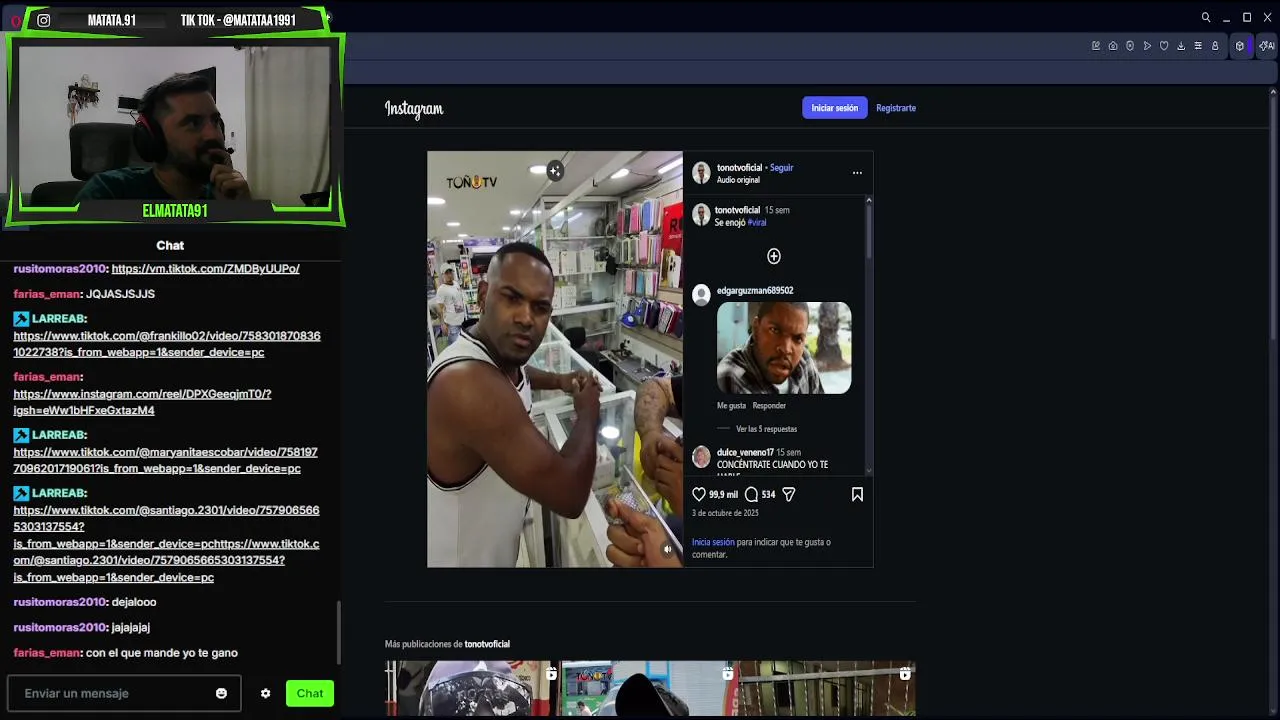
Task: Open the downloads icon in browser toolbar
Action: [1181, 46]
